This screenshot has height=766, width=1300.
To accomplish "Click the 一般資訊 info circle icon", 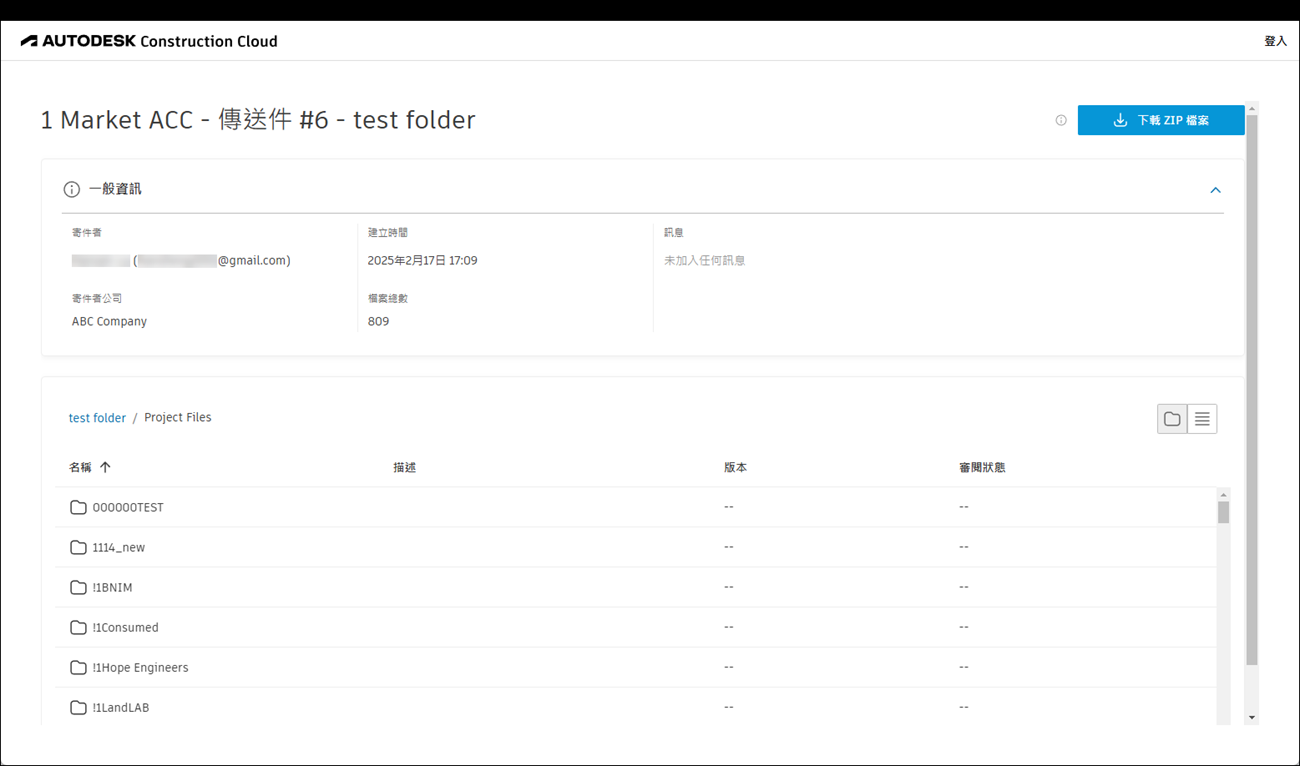I will pyautogui.click(x=72, y=189).
